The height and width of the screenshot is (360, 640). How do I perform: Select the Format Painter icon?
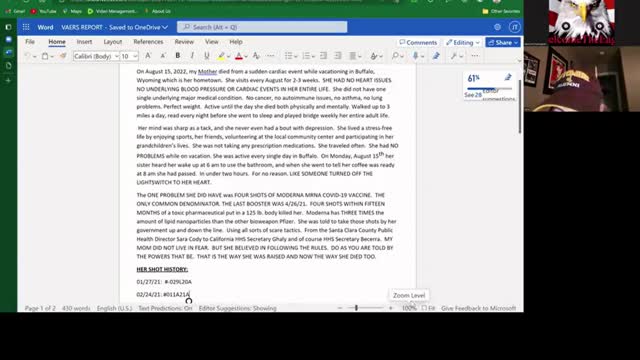pos(63,56)
